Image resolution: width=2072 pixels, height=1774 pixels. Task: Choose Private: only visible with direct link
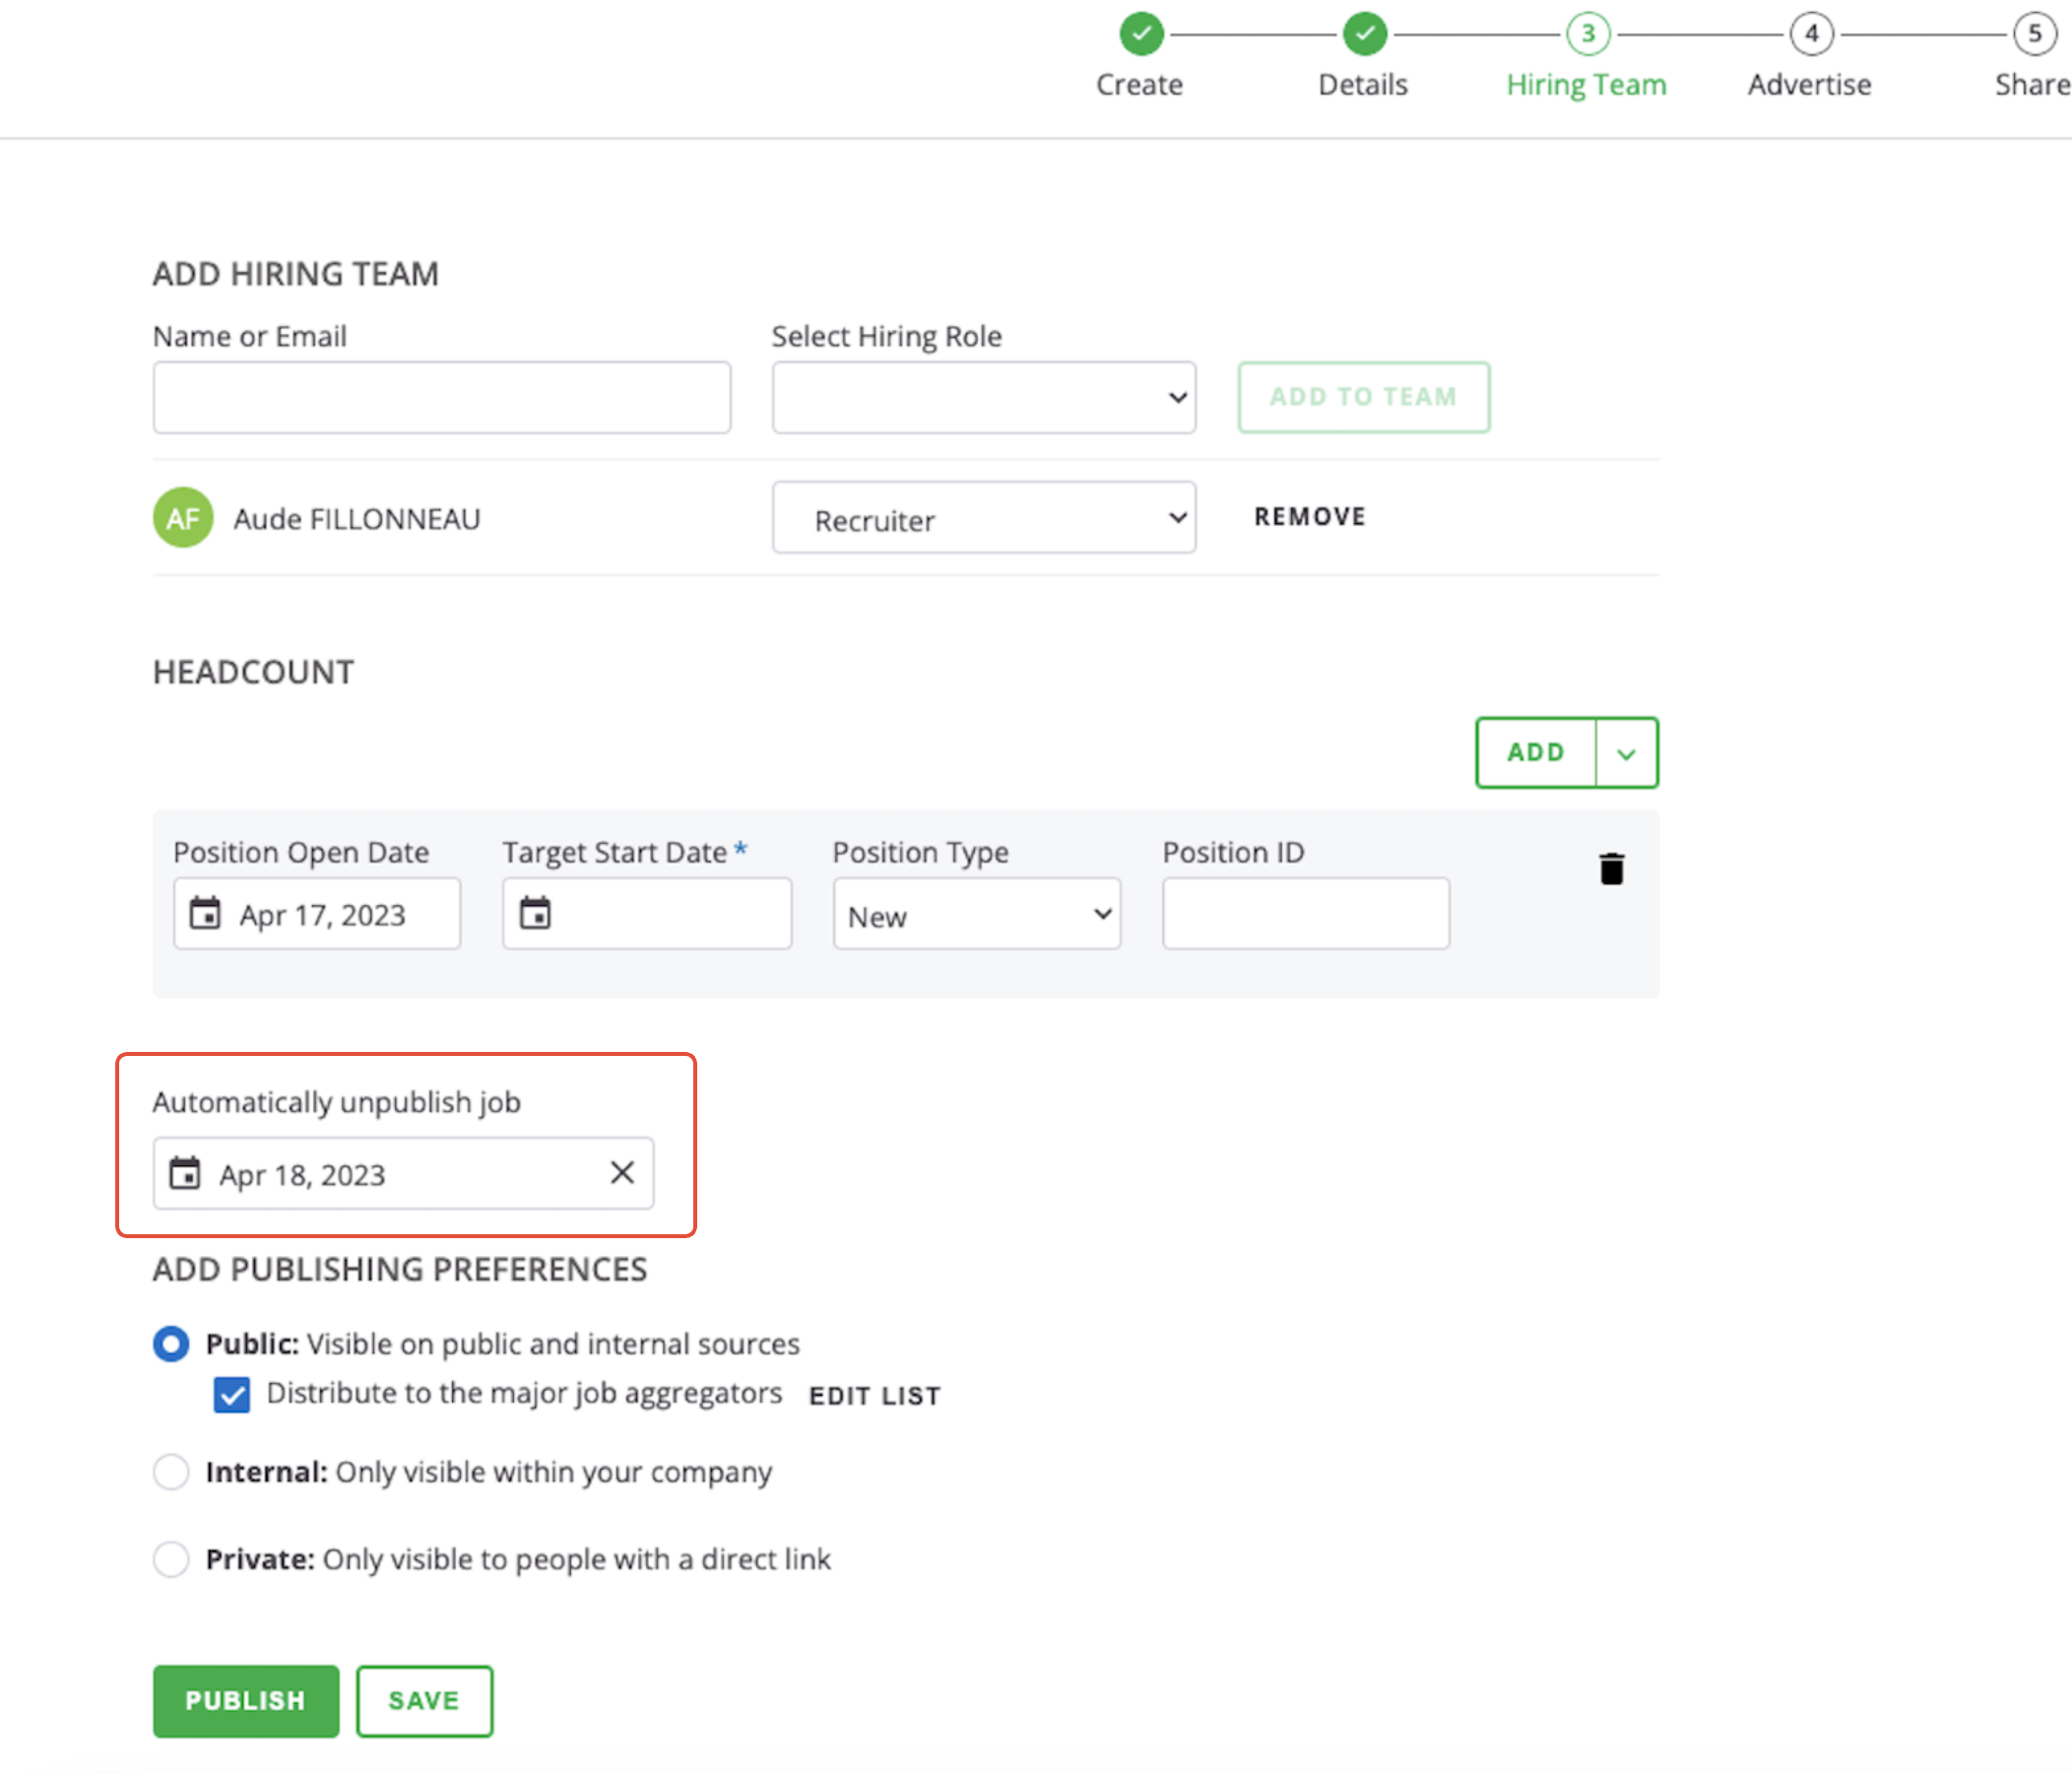171,1559
